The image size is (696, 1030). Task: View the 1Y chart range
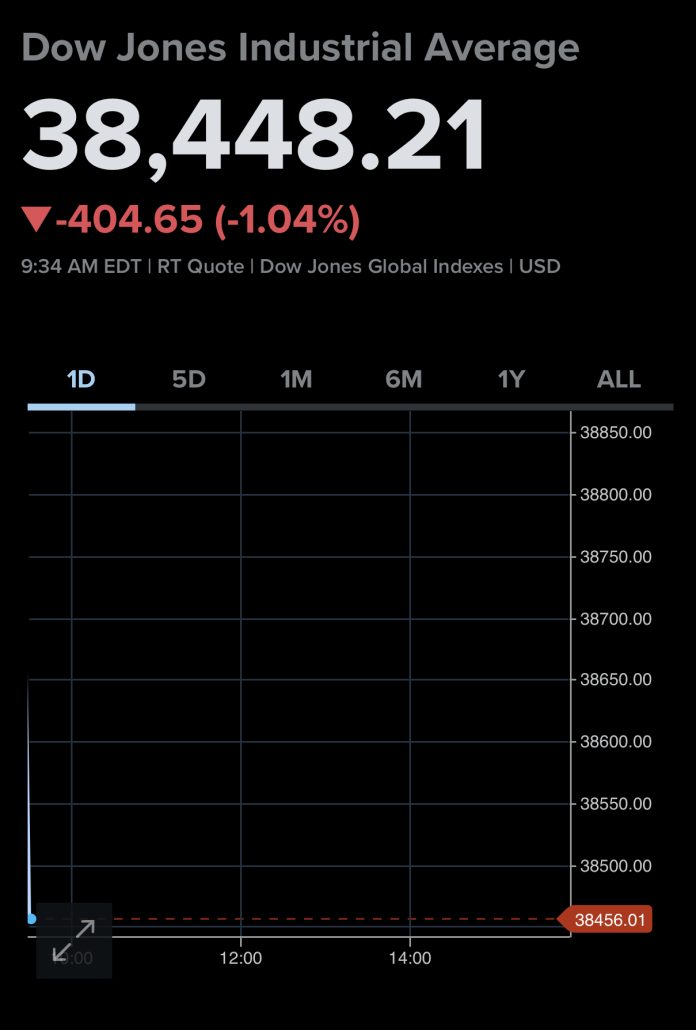(x=511, y=380)
